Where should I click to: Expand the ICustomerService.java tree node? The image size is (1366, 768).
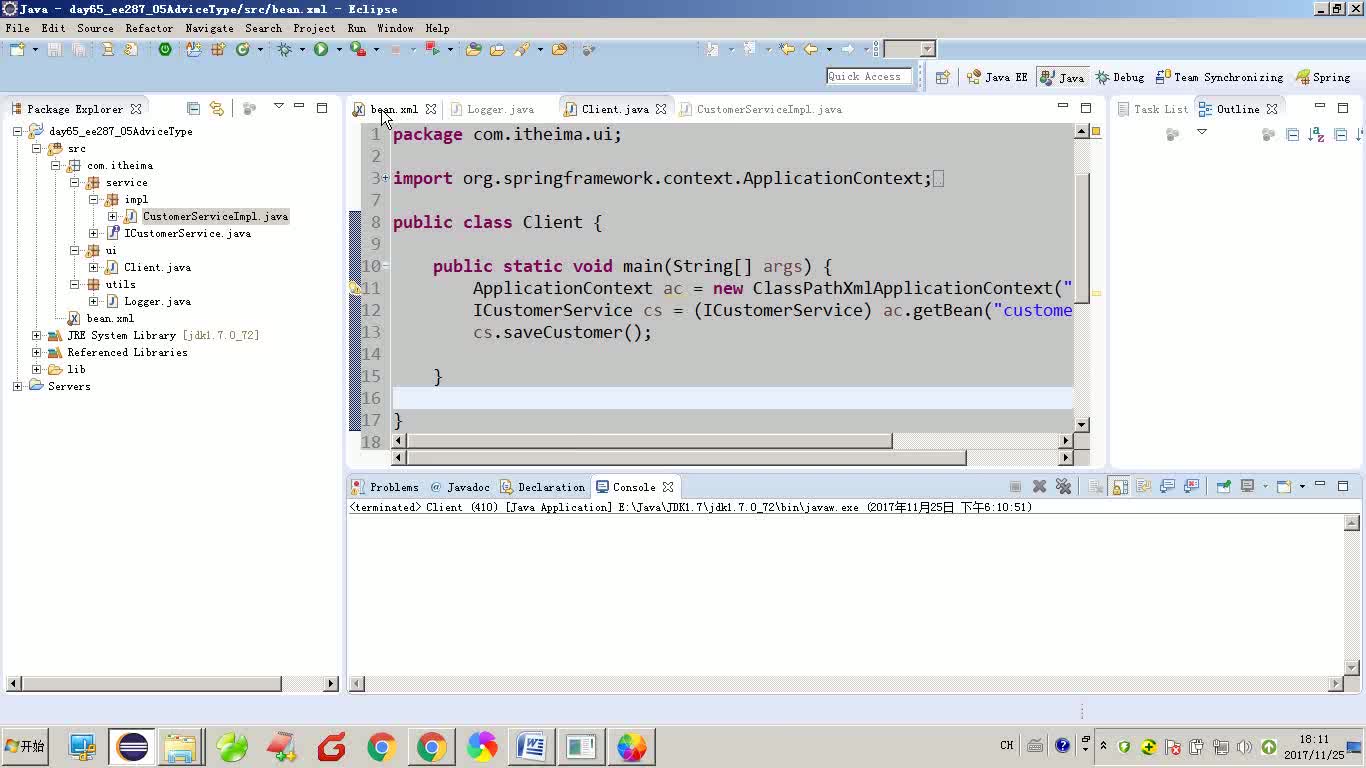click(x=94, y=233)
